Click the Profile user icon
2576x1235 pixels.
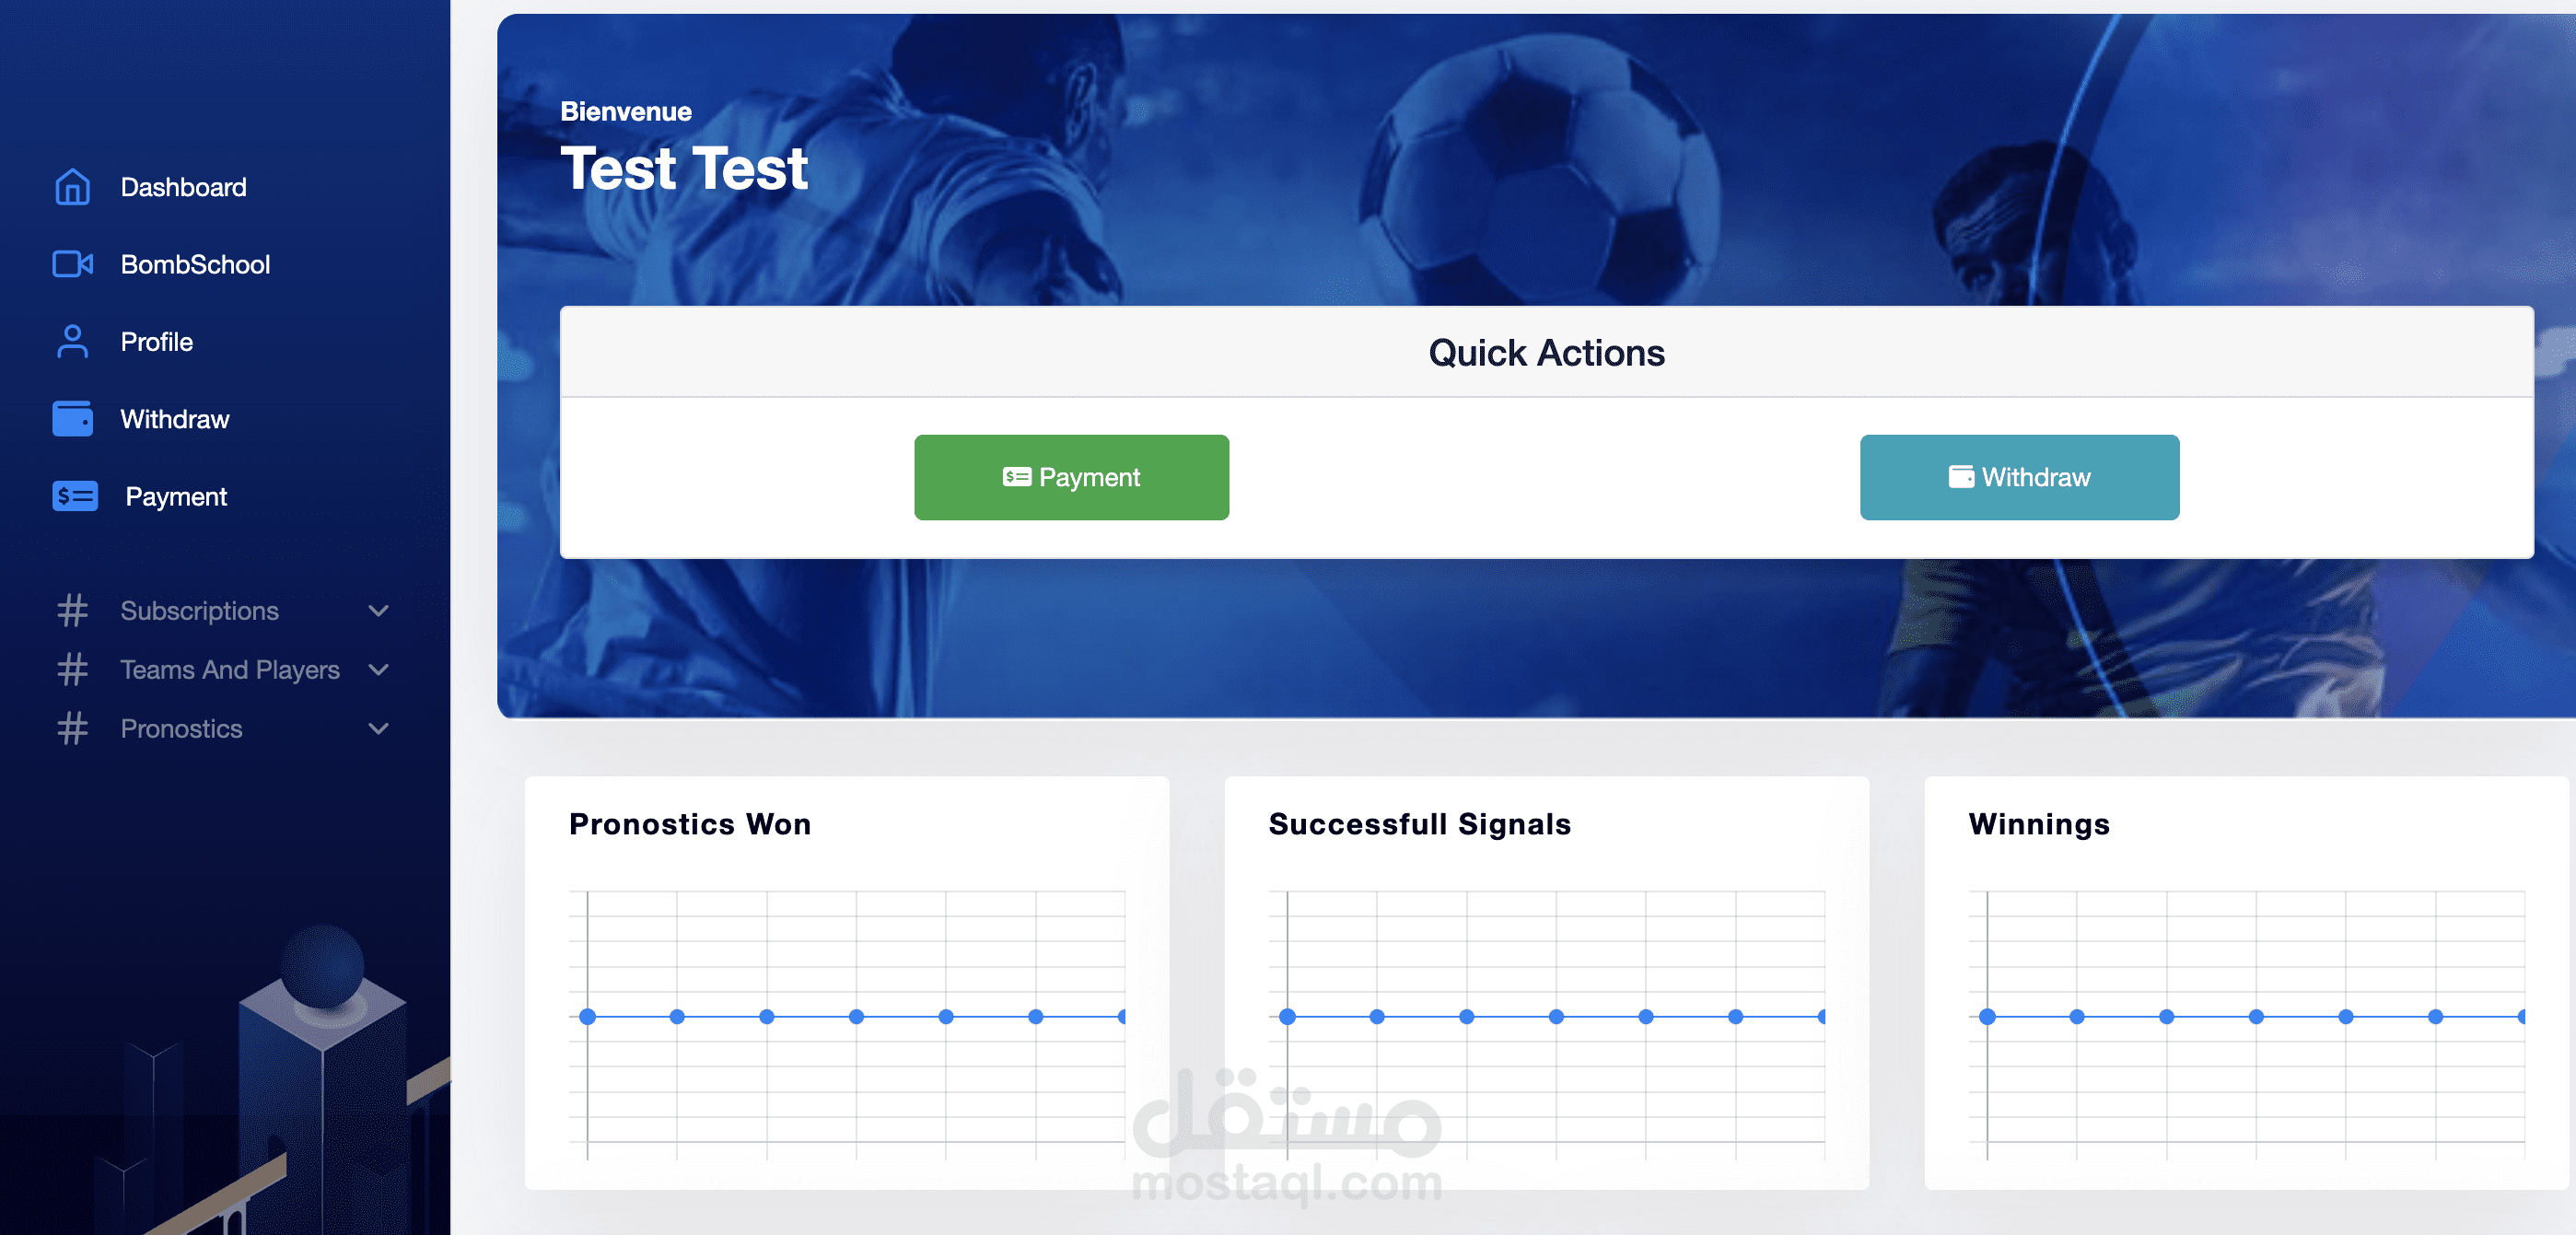[71, 342]
